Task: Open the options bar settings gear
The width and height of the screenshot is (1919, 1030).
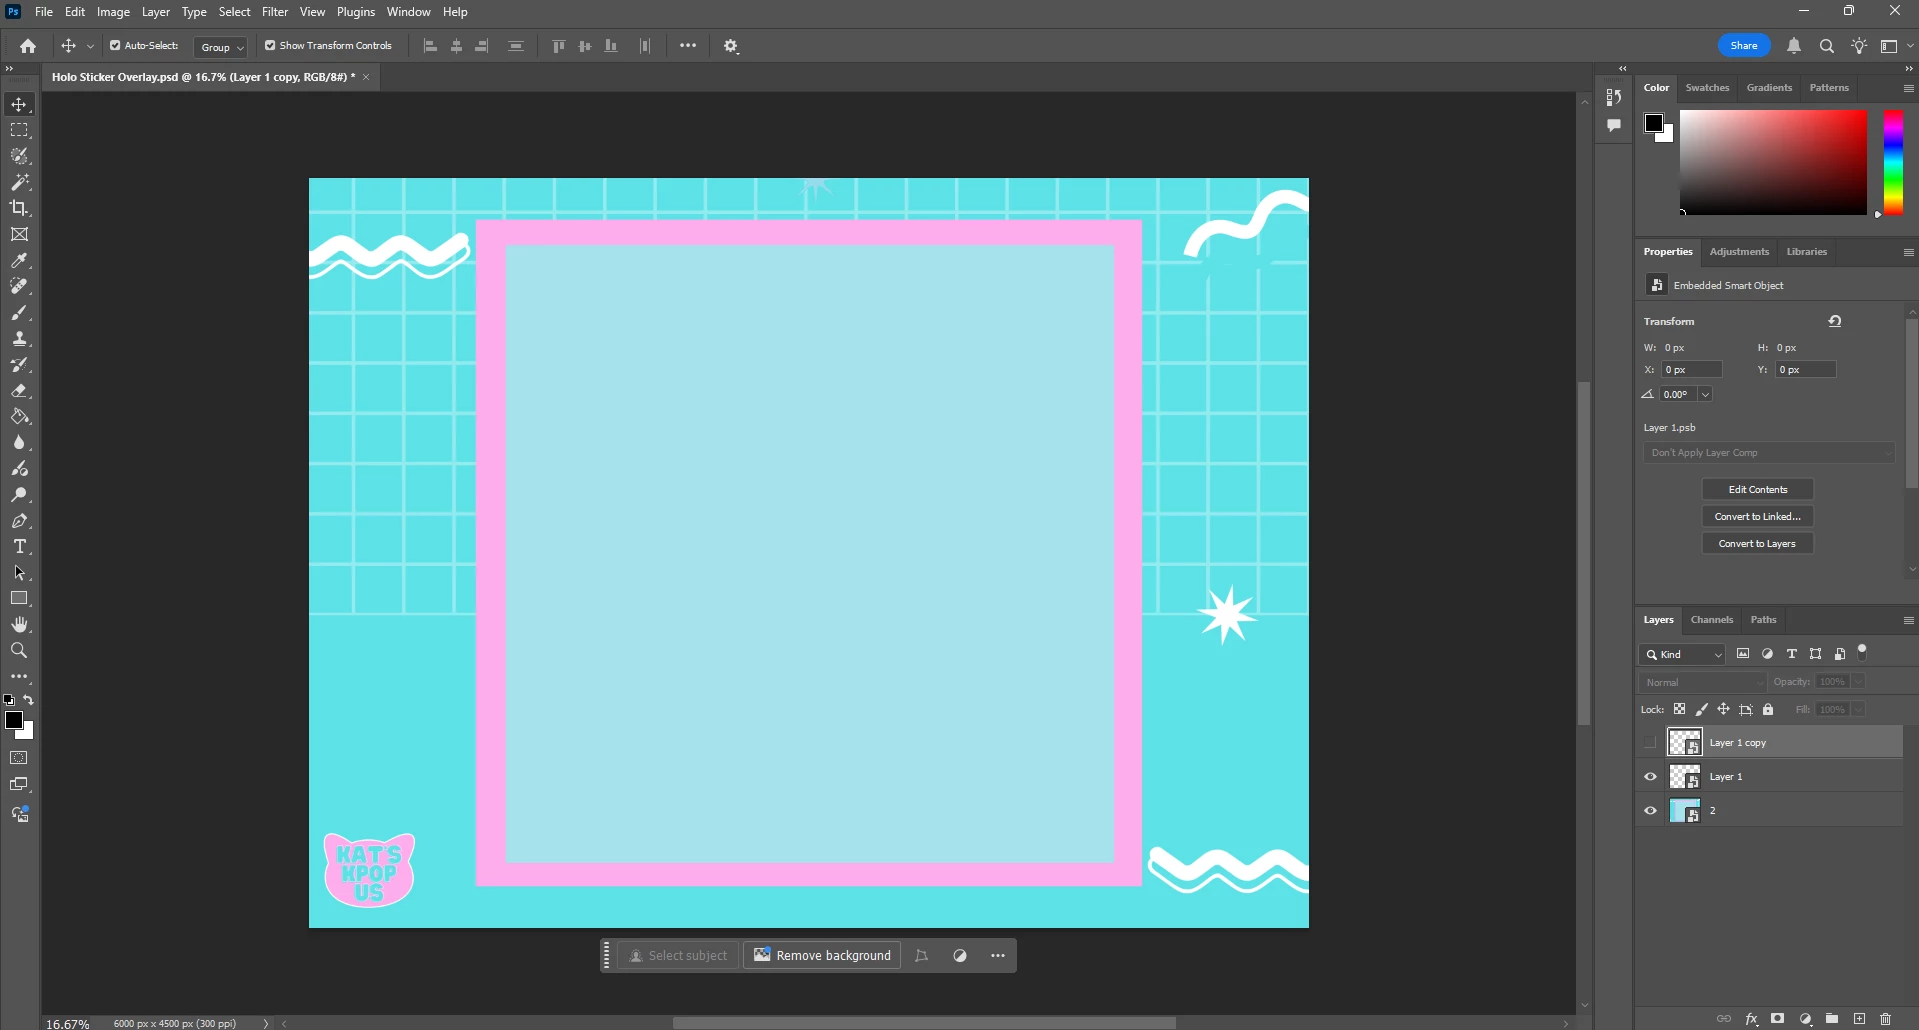Action: tap(731, 46)
